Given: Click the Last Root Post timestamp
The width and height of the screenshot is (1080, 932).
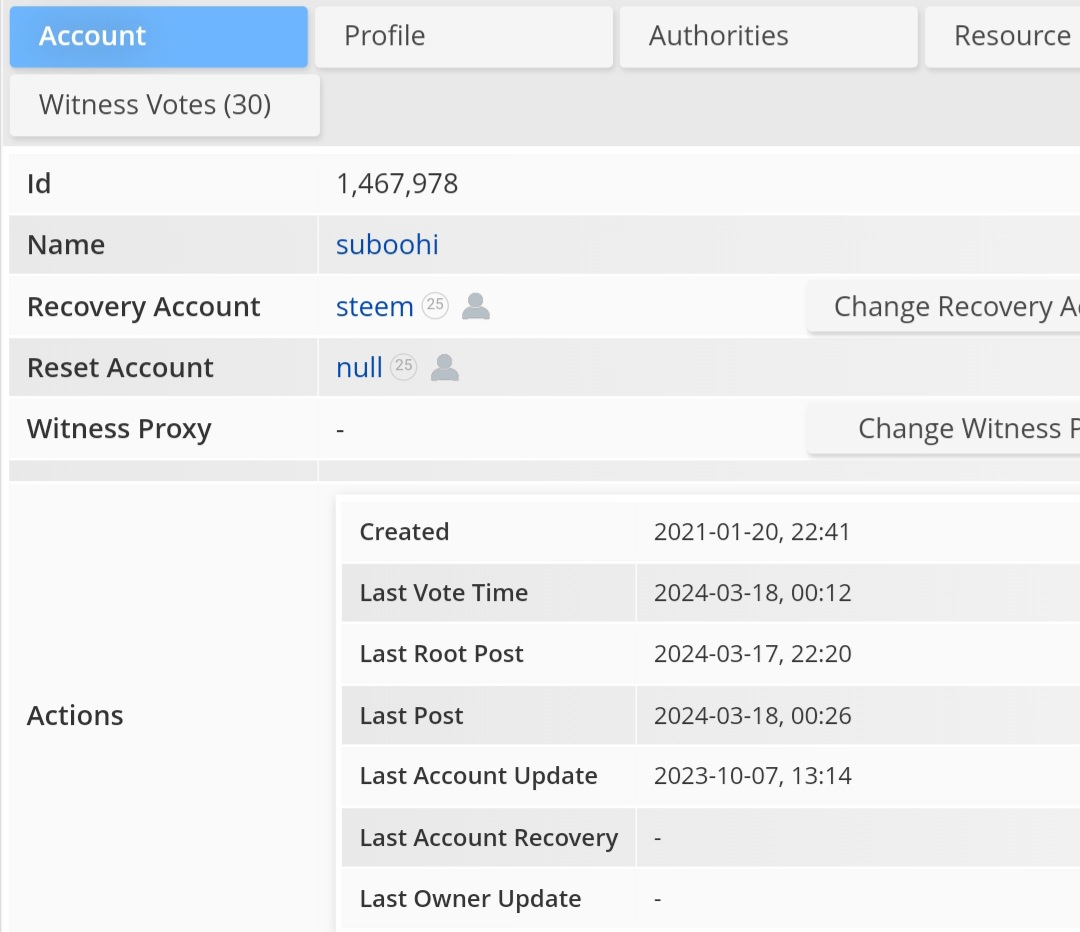Looking at the screenshot, I should click(x=752, y=654).
